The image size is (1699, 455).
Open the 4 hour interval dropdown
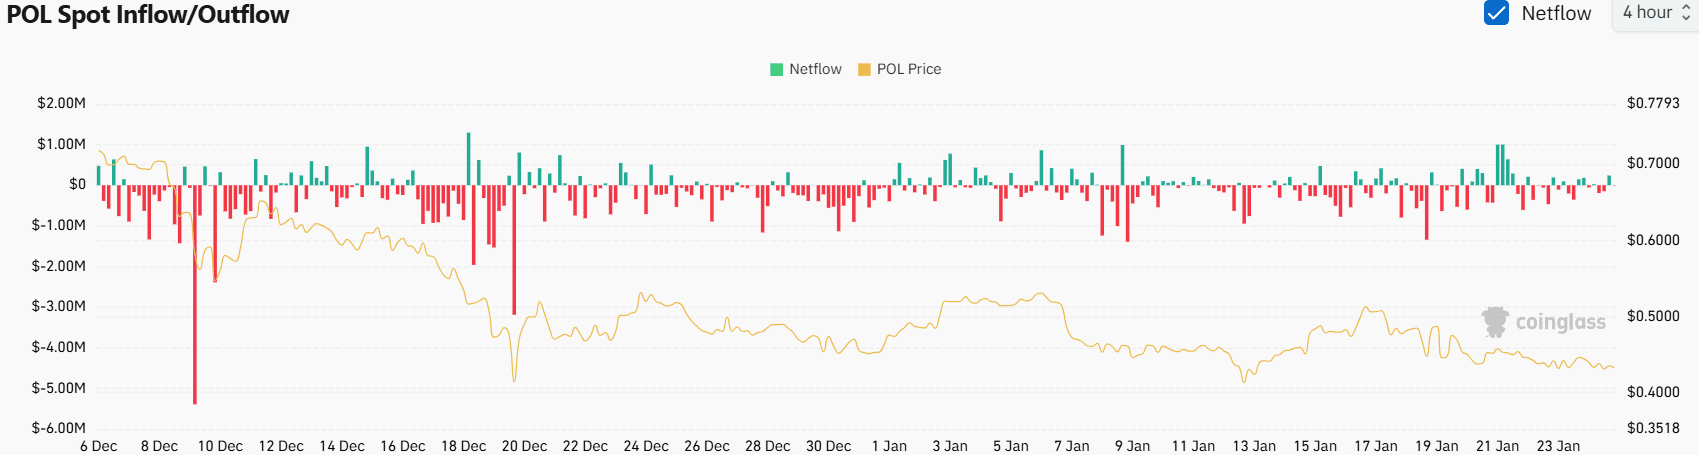coord(1656,13)
